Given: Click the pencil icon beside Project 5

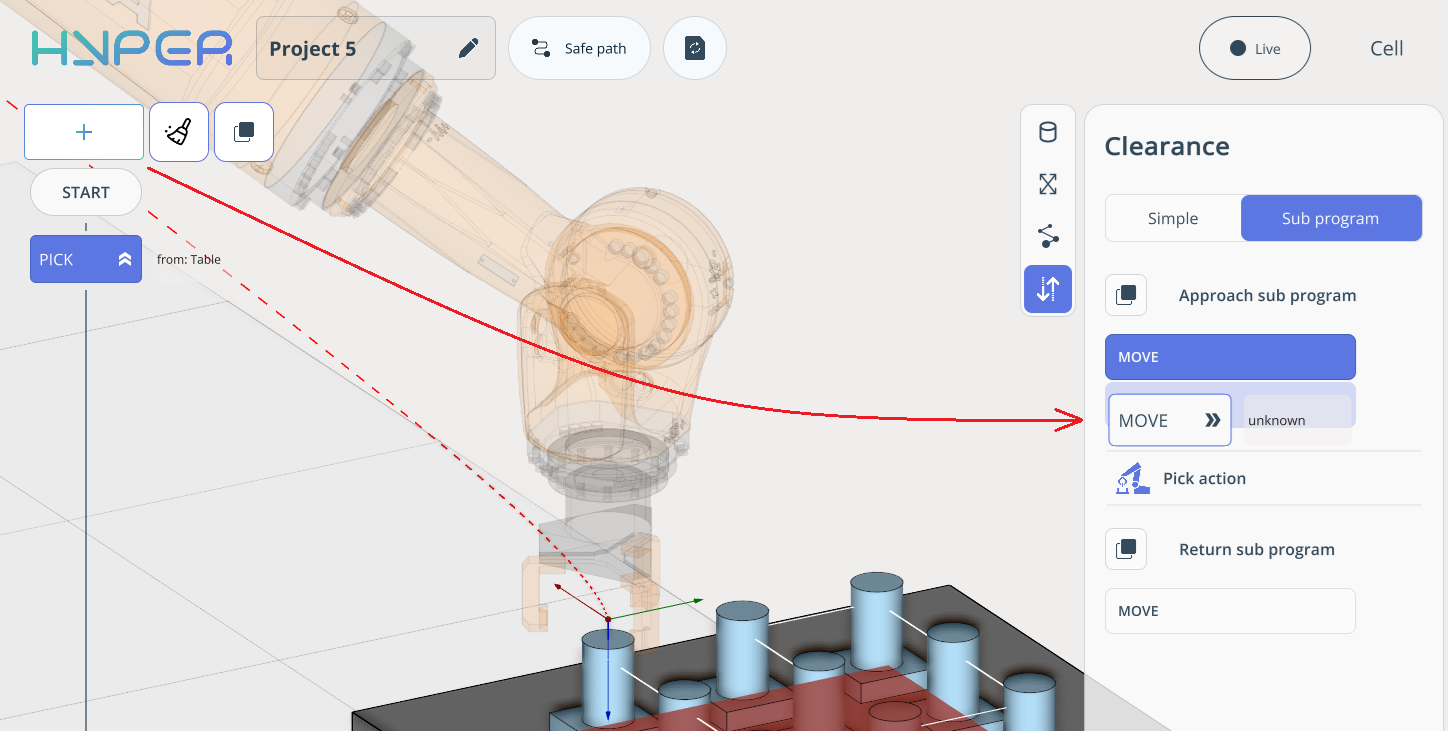Looking at the screenshot, I should coord(468,48).
